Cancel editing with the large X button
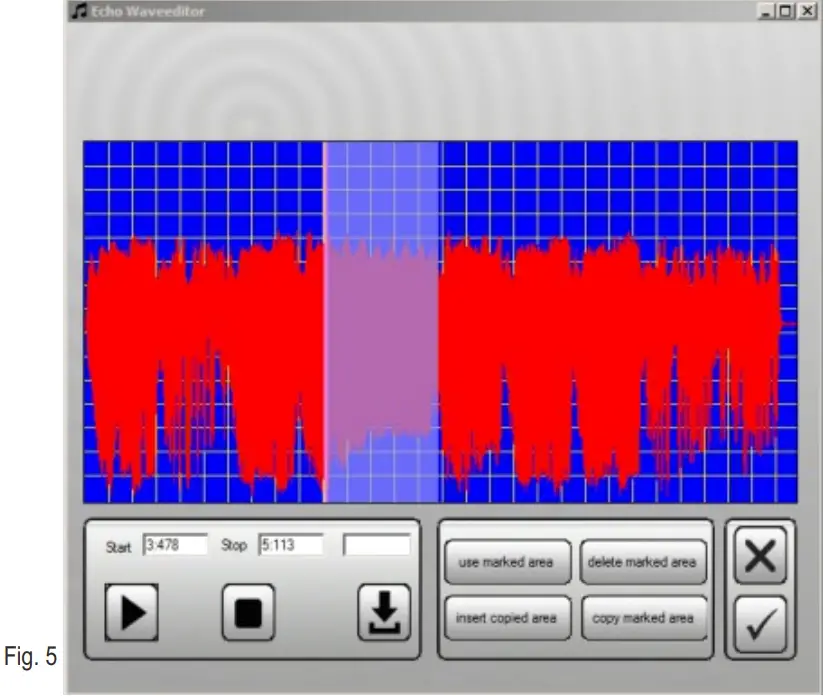 click(x=760, y=556)
